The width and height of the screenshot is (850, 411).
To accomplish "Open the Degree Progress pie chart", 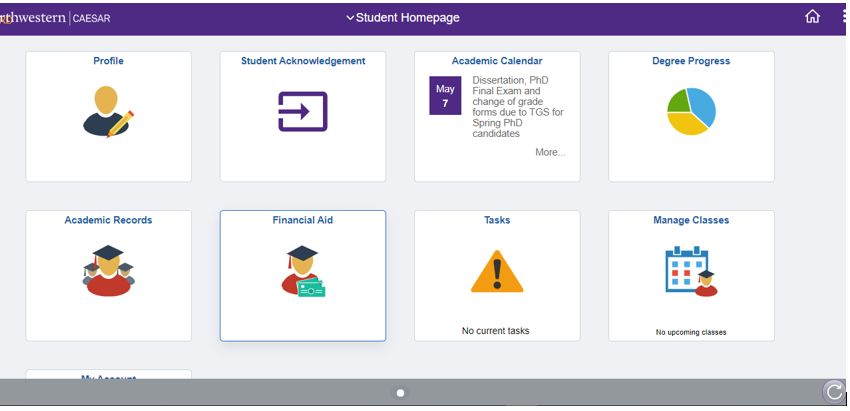I will 691,111.
